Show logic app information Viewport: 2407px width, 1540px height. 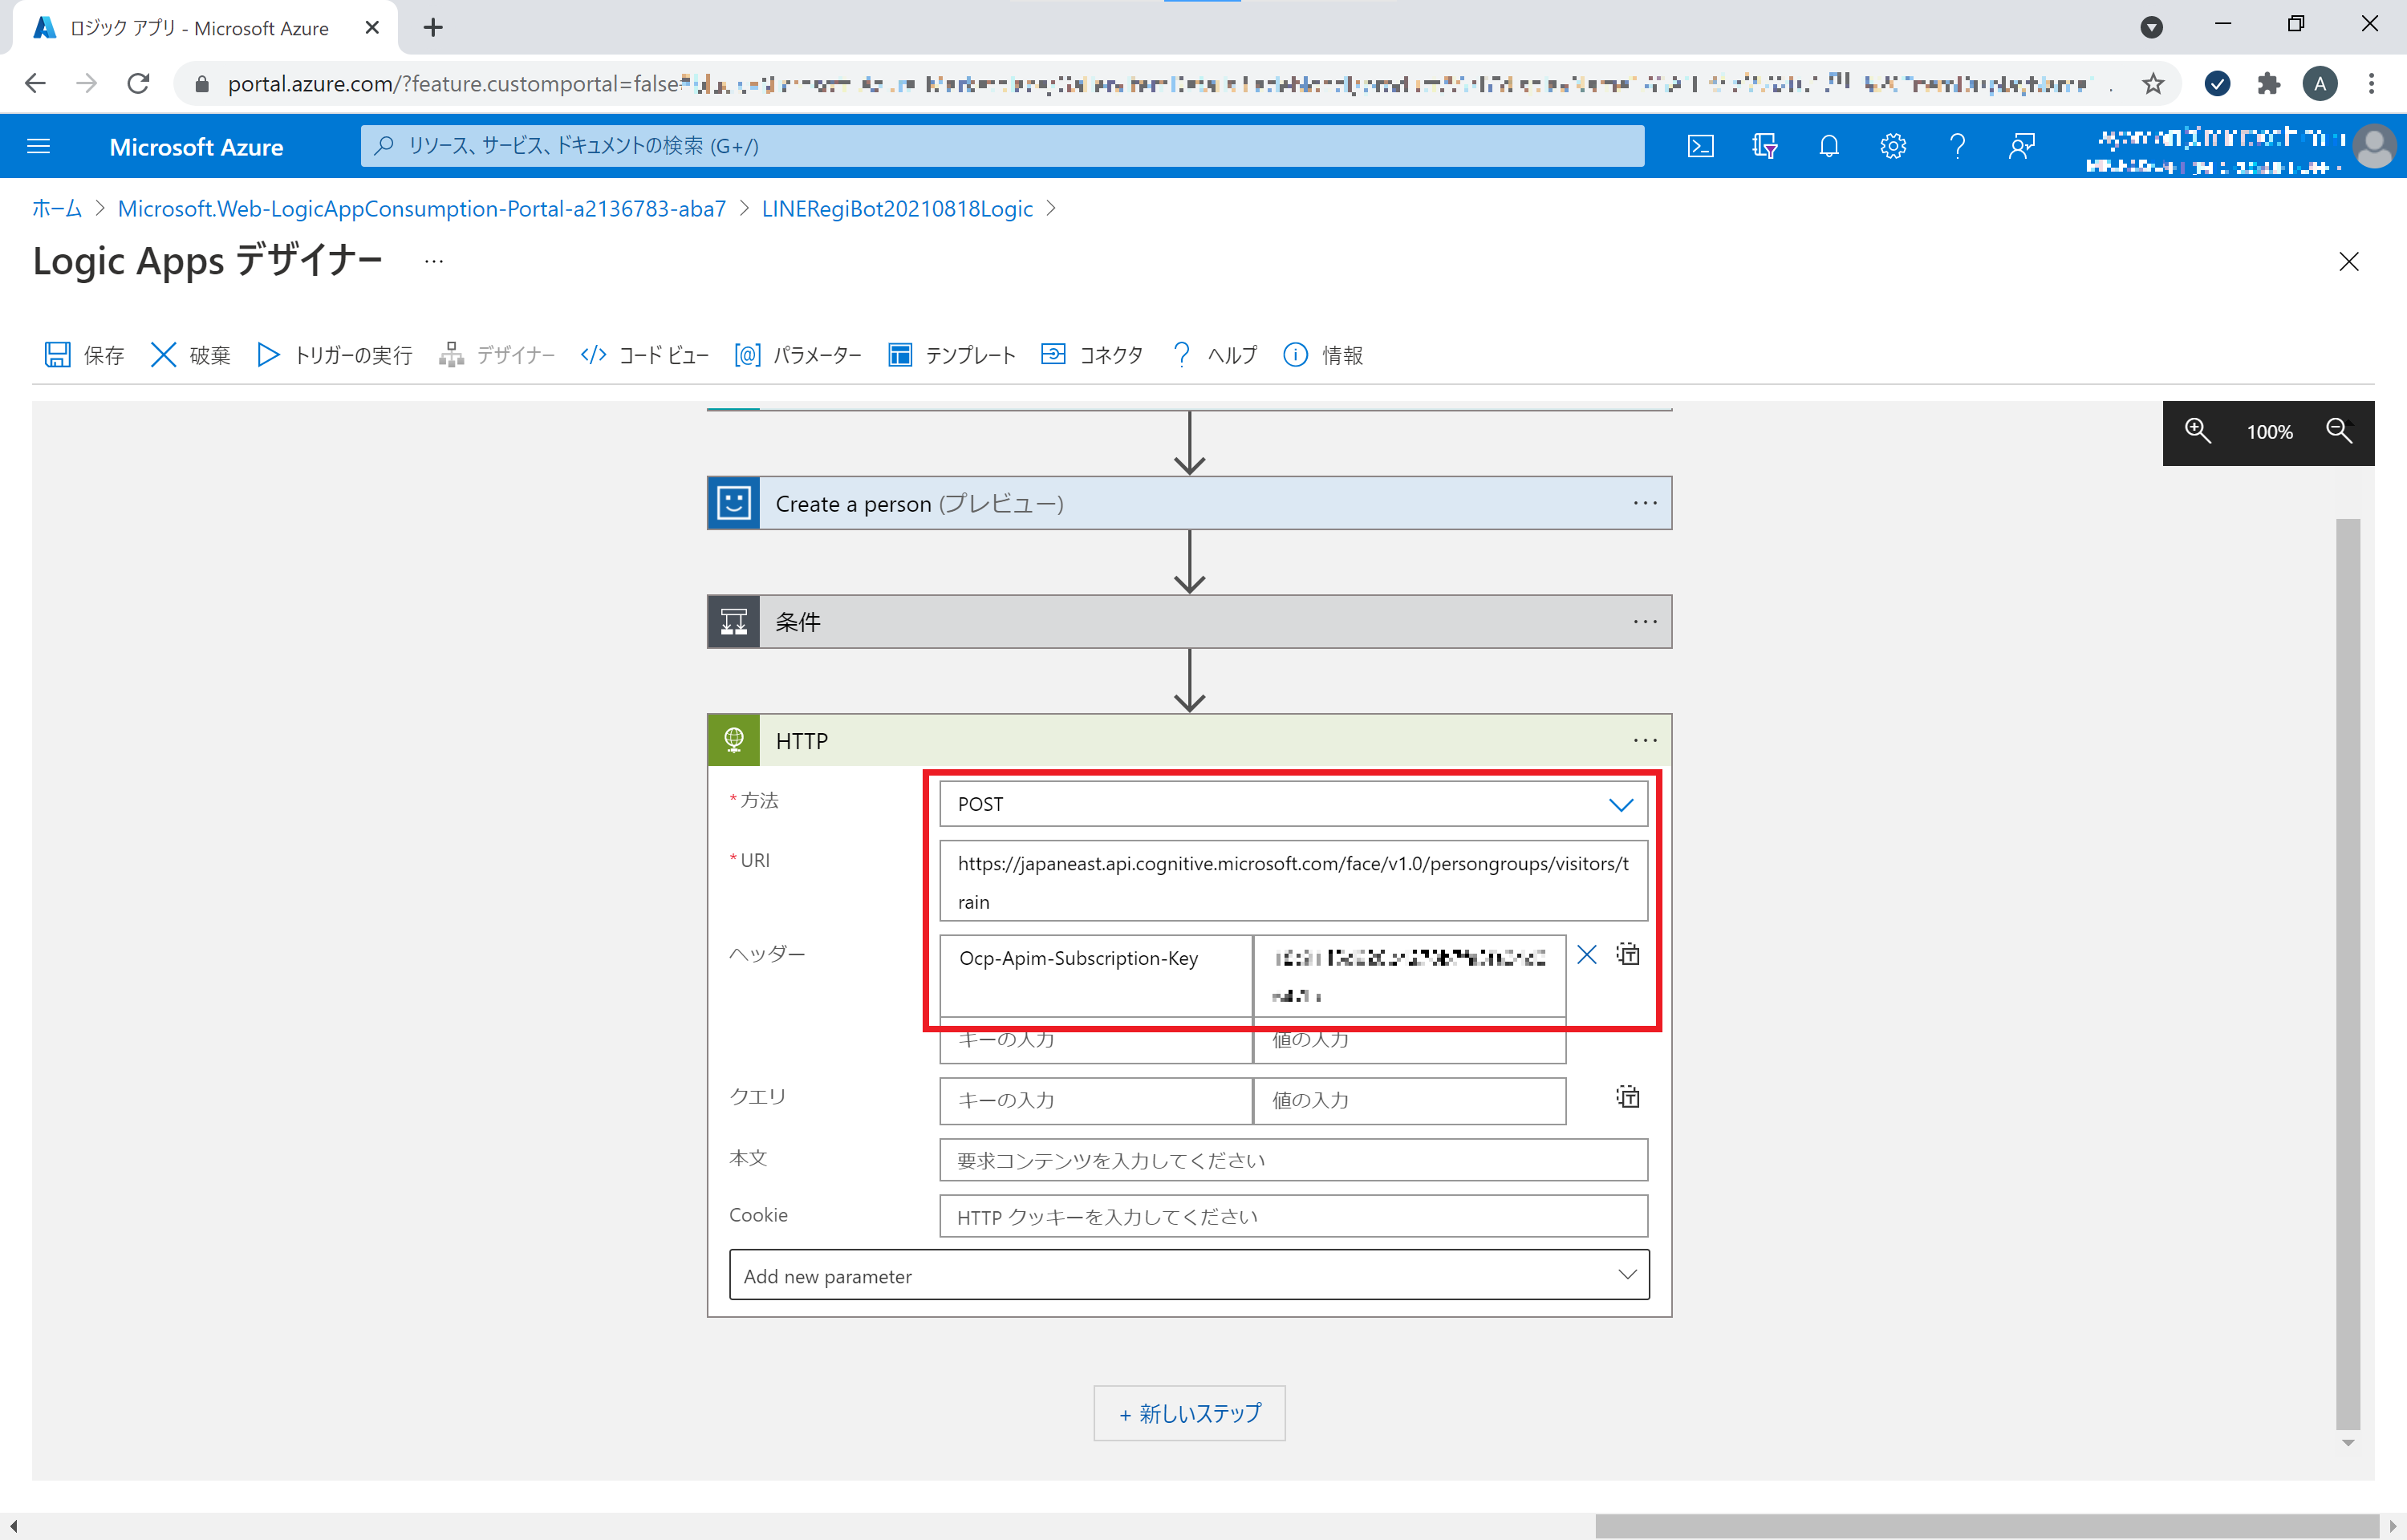pyautogui.click(x=1322, y=355)
